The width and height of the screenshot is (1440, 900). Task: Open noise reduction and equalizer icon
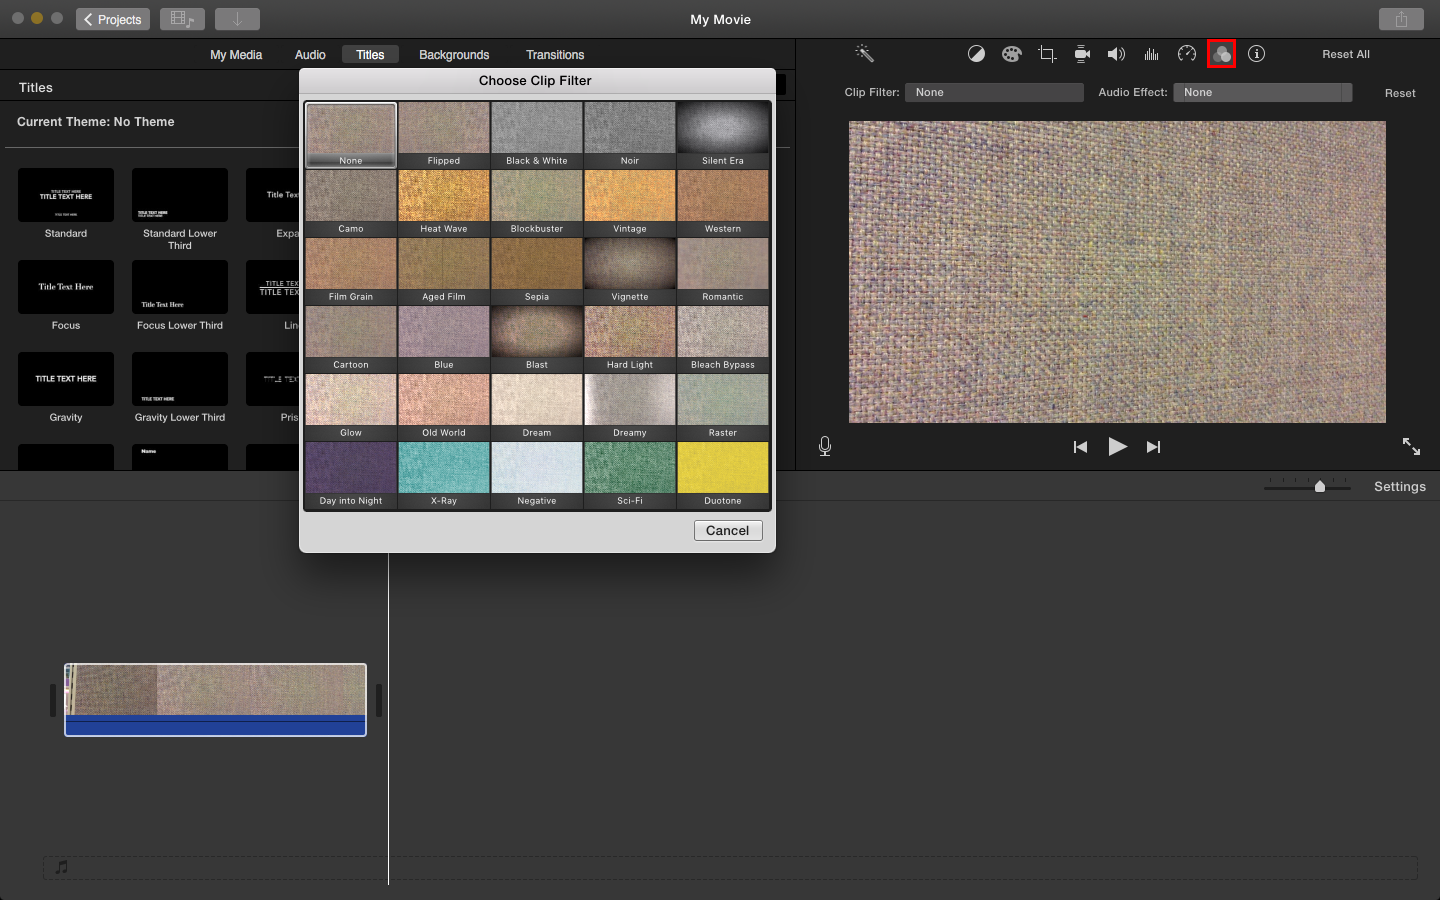1151,54
